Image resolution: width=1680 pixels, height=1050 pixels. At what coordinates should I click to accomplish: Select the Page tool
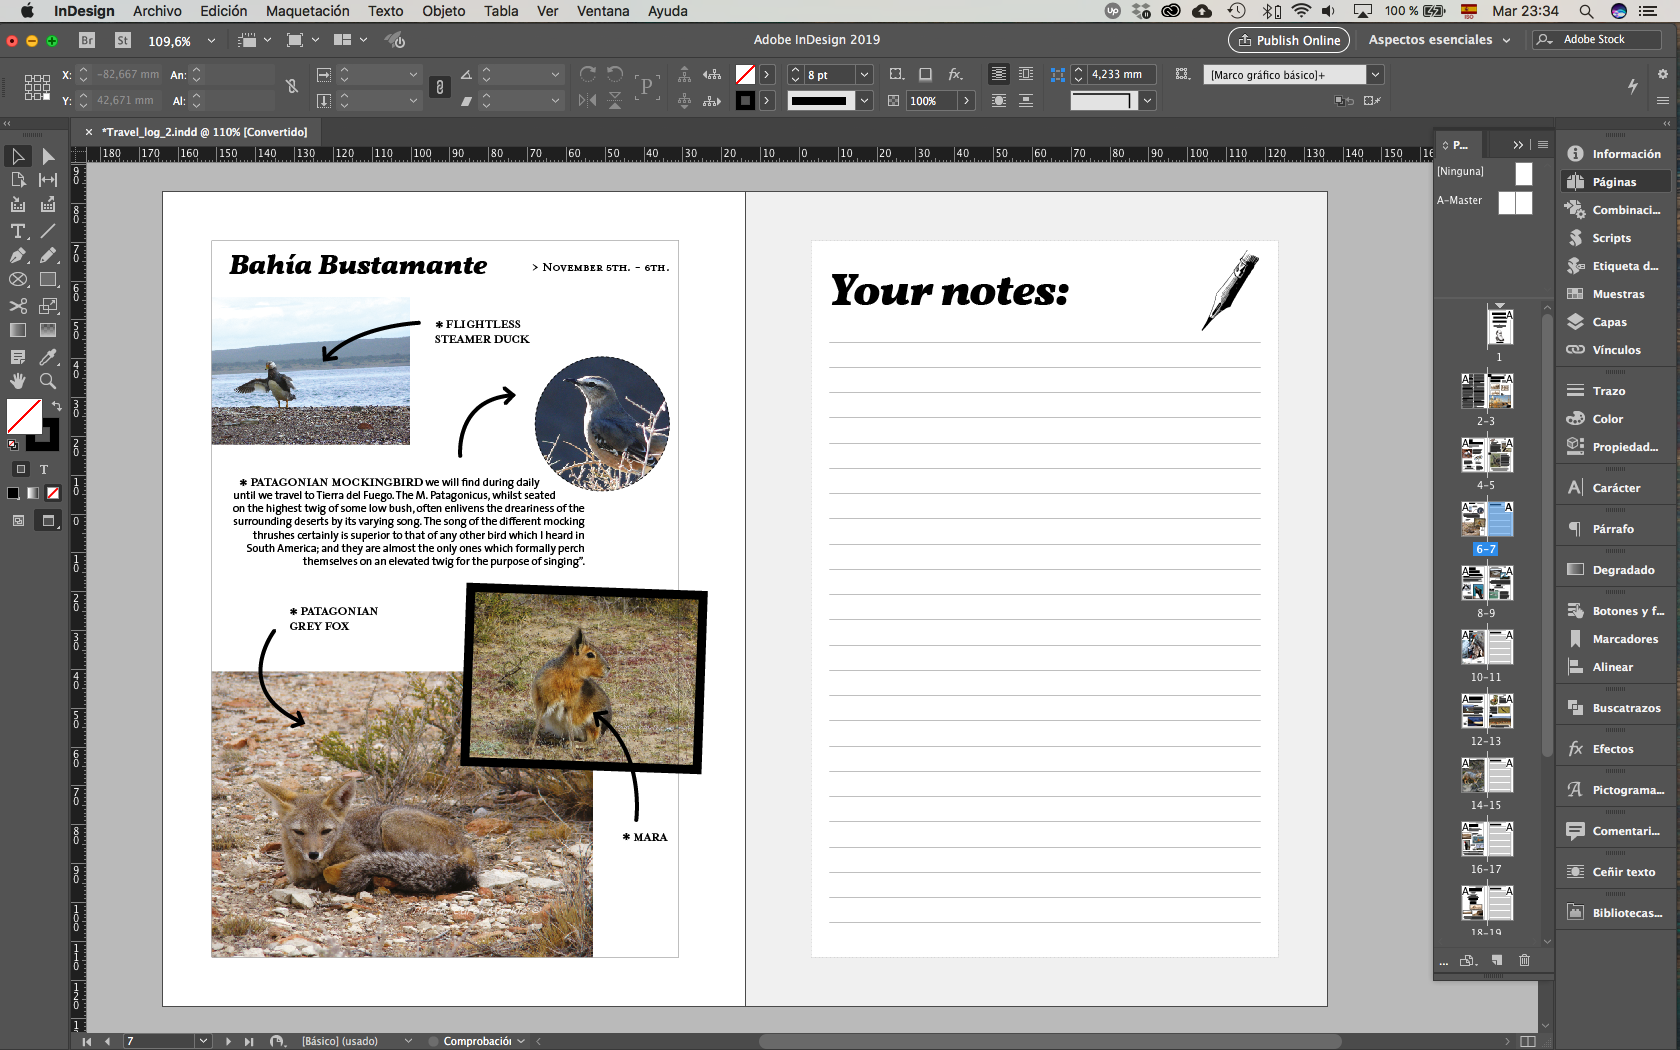pyautogui.click(x=18, y=180)
